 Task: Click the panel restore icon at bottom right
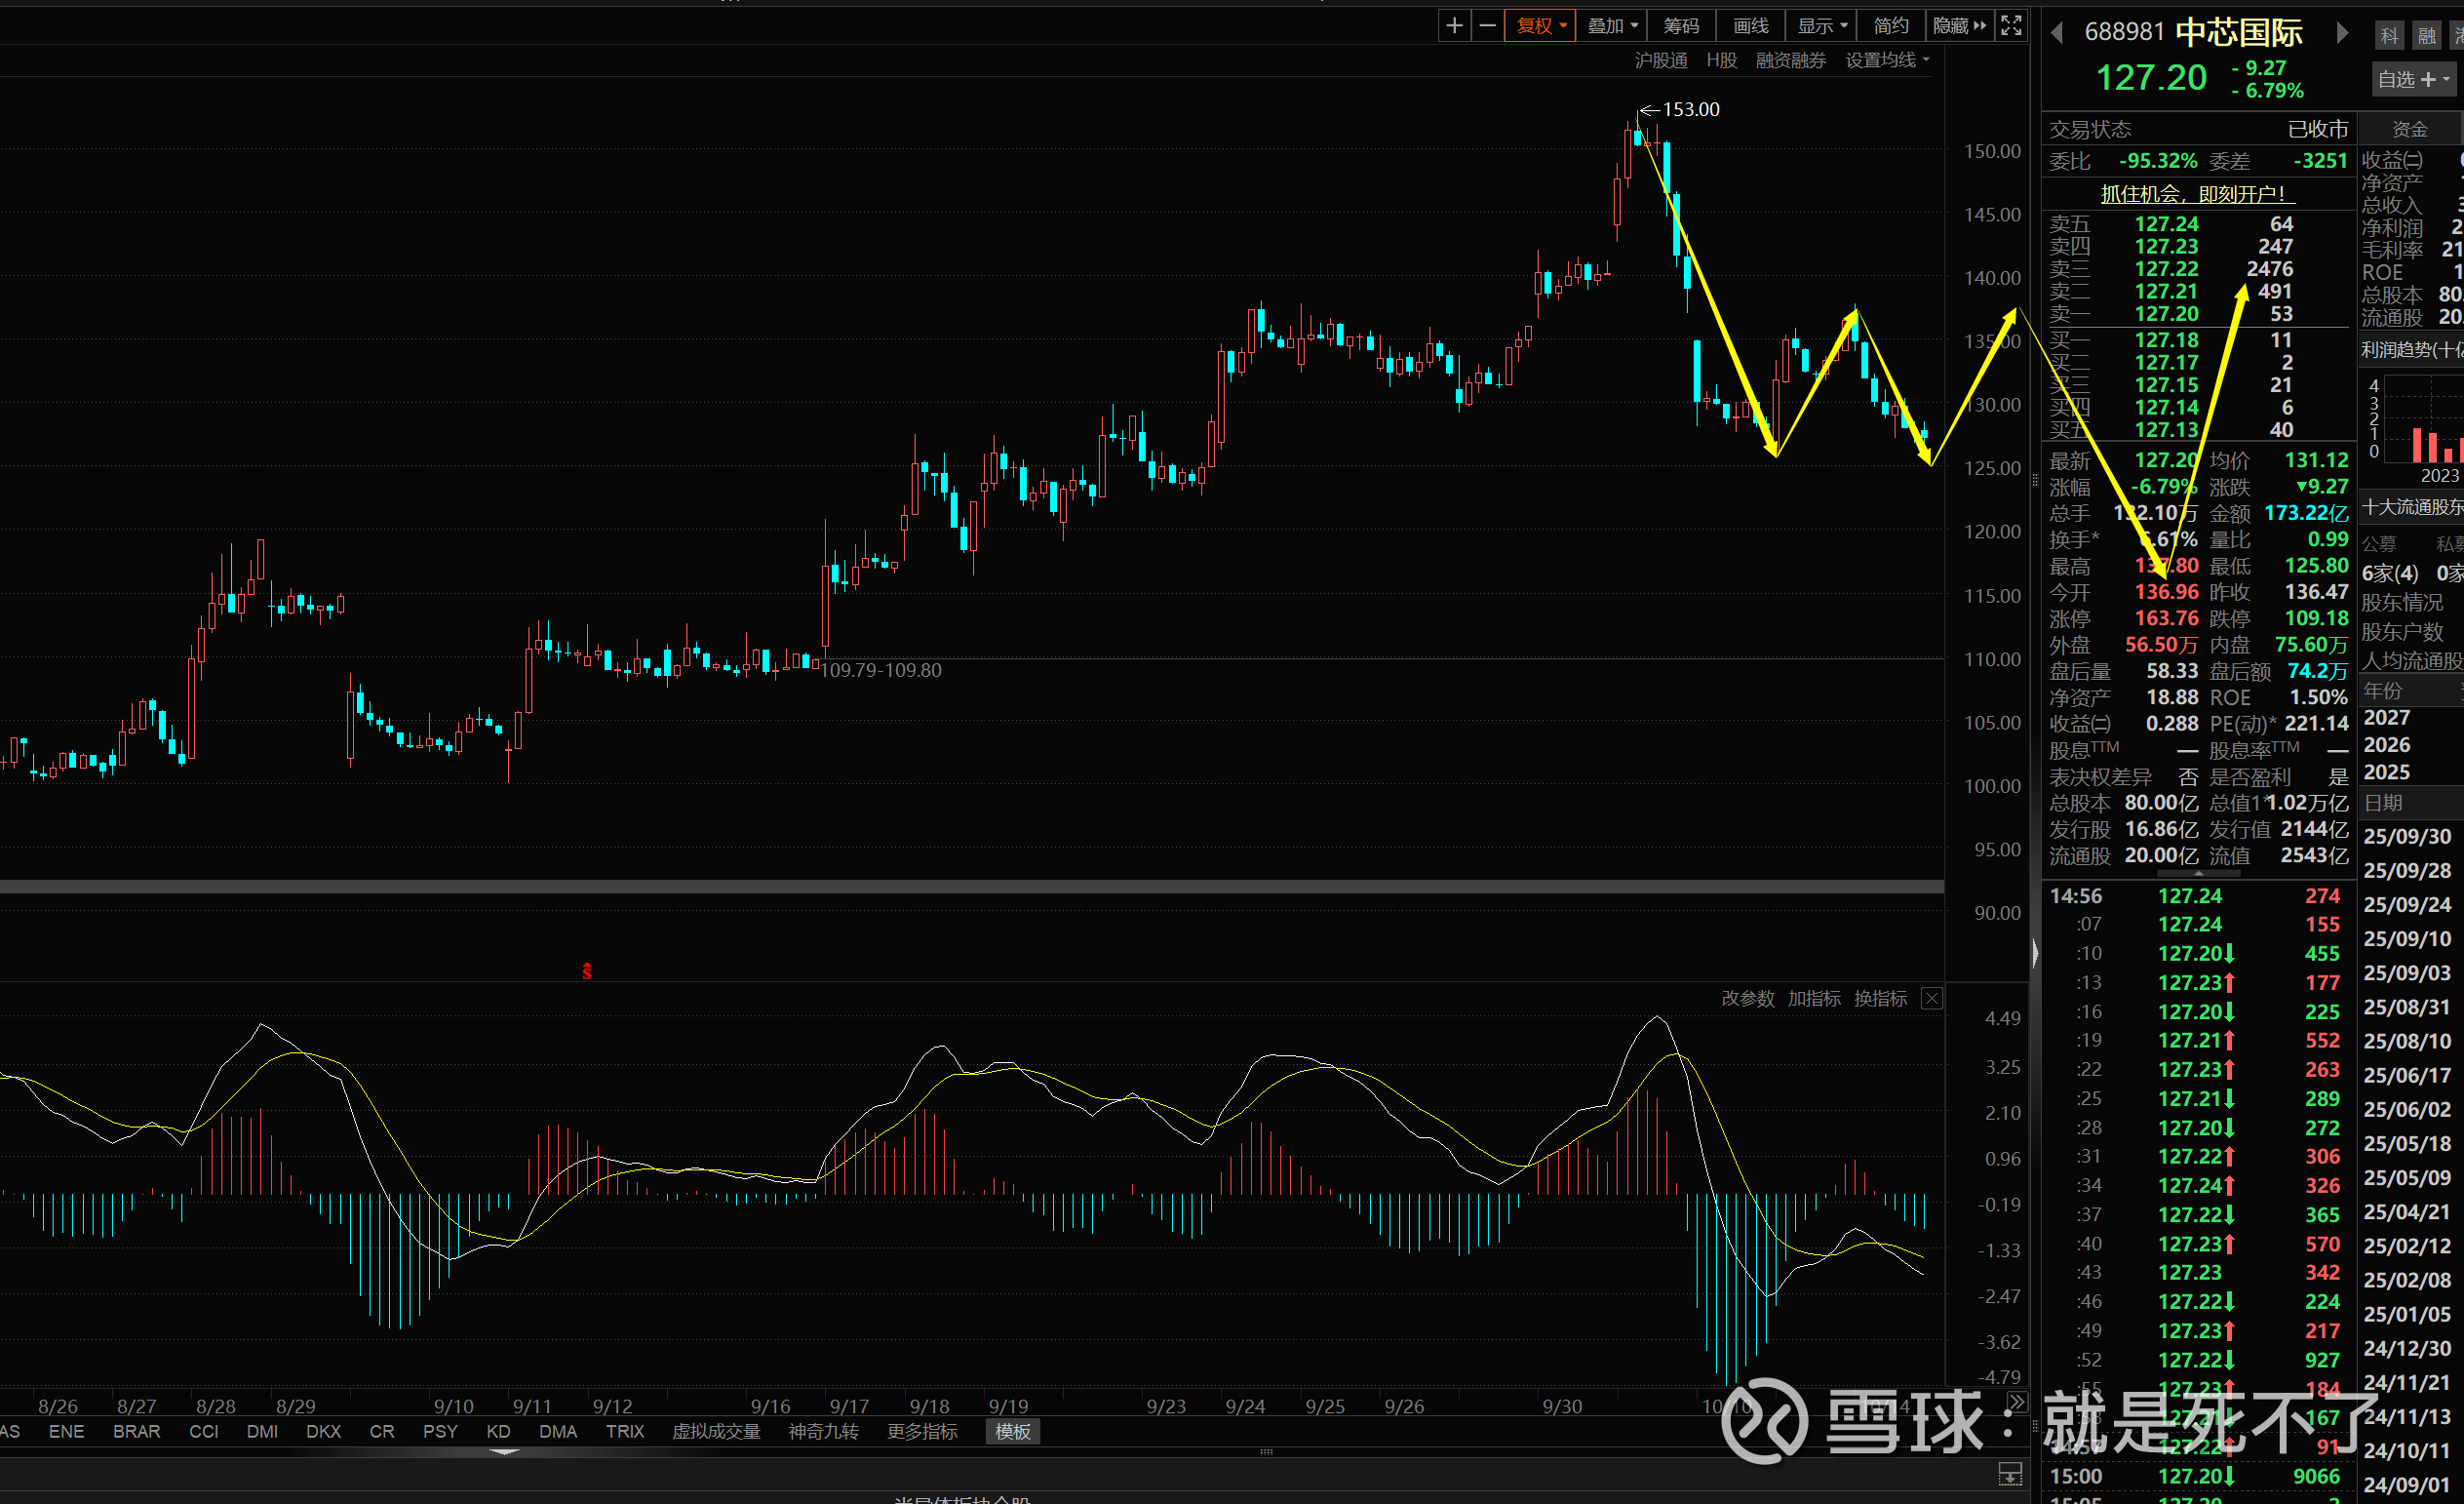(x=2010, y=1474)
